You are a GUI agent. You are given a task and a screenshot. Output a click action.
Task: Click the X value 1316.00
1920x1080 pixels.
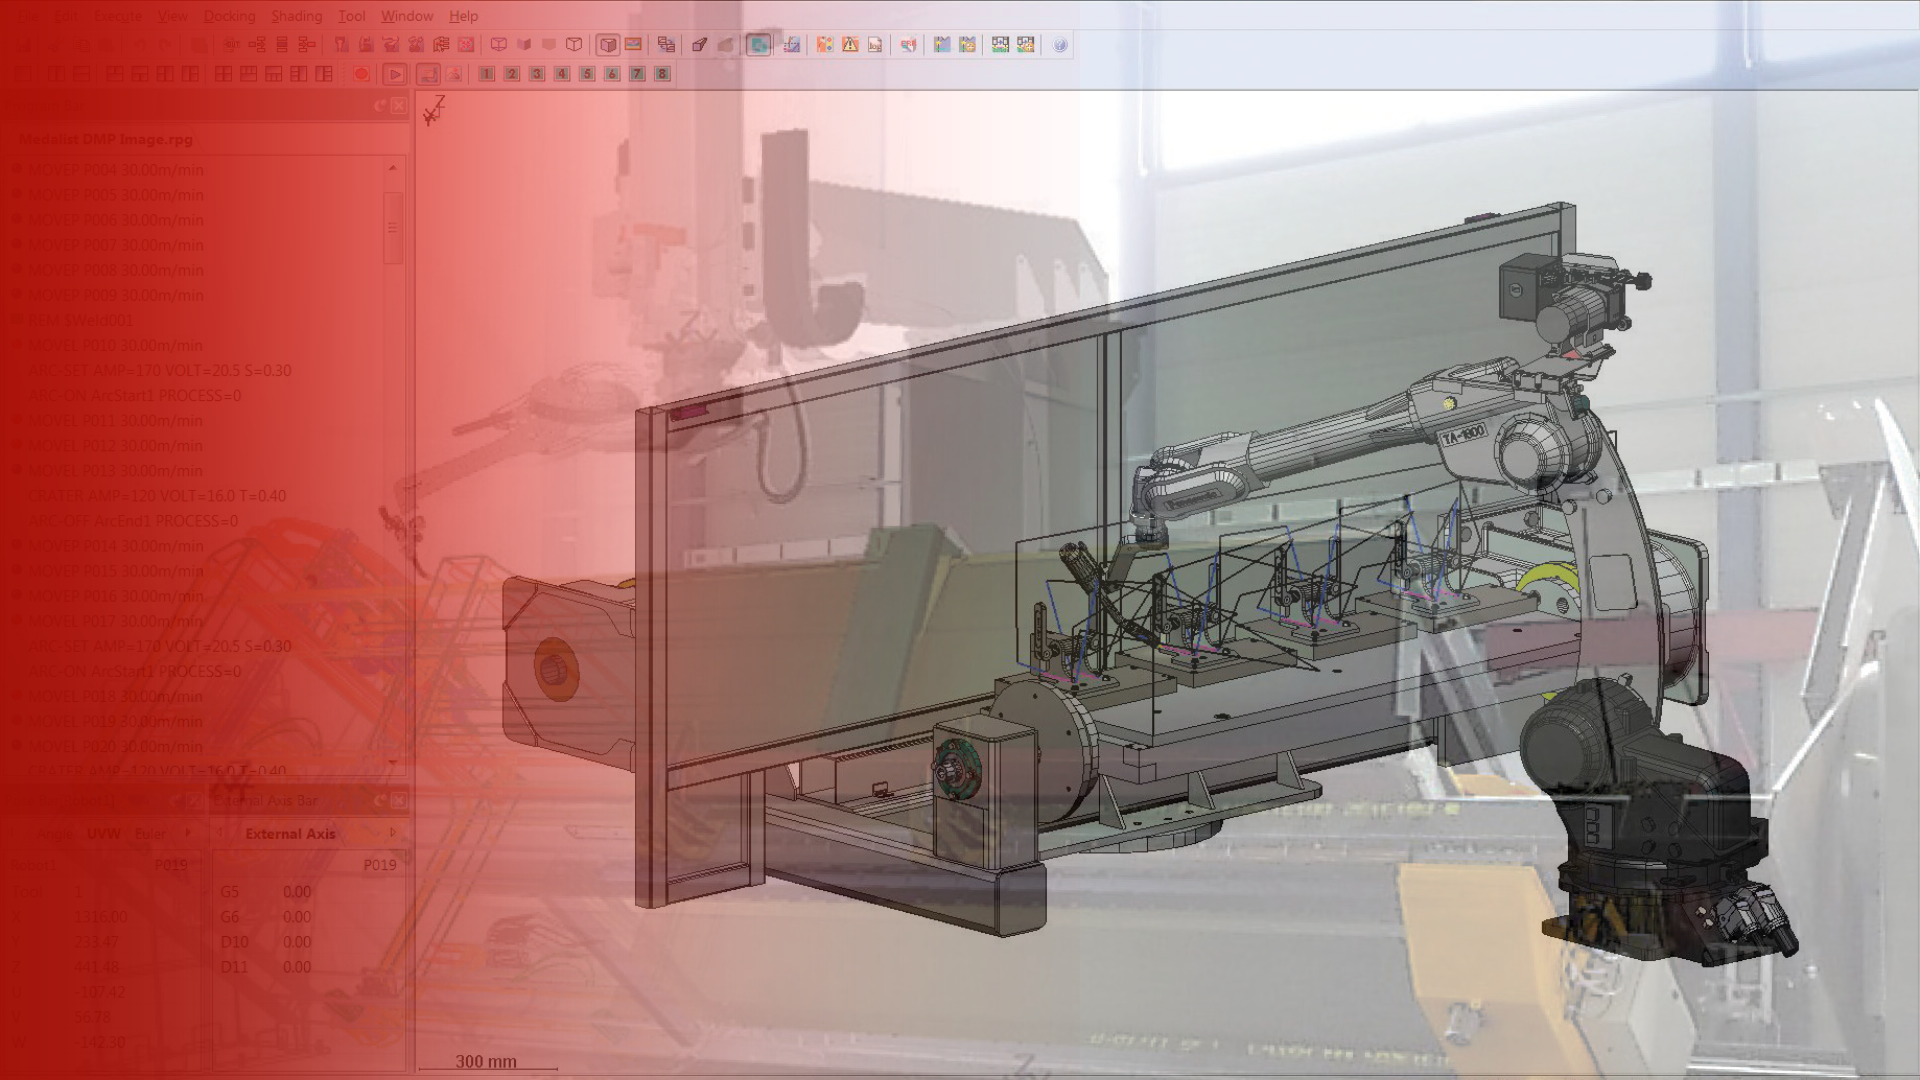(x=100, y=917)
